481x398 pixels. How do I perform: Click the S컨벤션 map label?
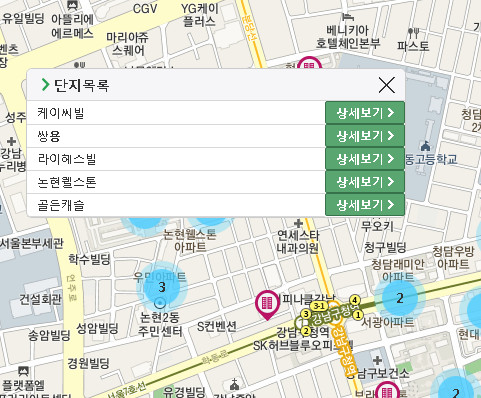tap(217, 326)
